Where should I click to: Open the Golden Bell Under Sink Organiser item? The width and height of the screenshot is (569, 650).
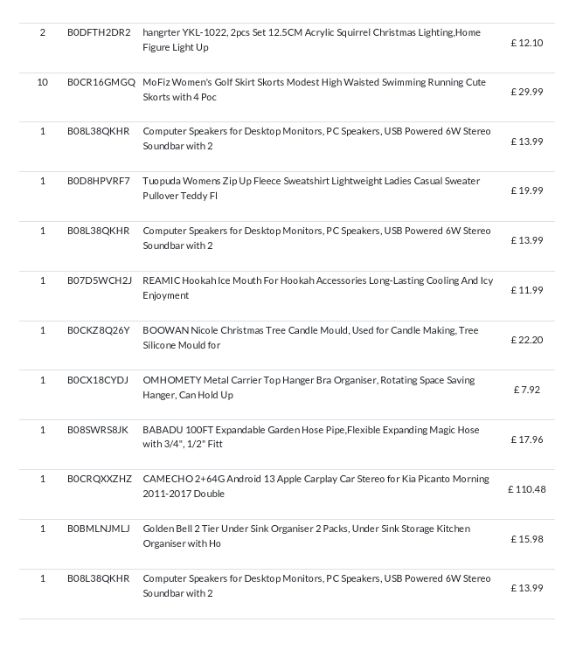306,536
